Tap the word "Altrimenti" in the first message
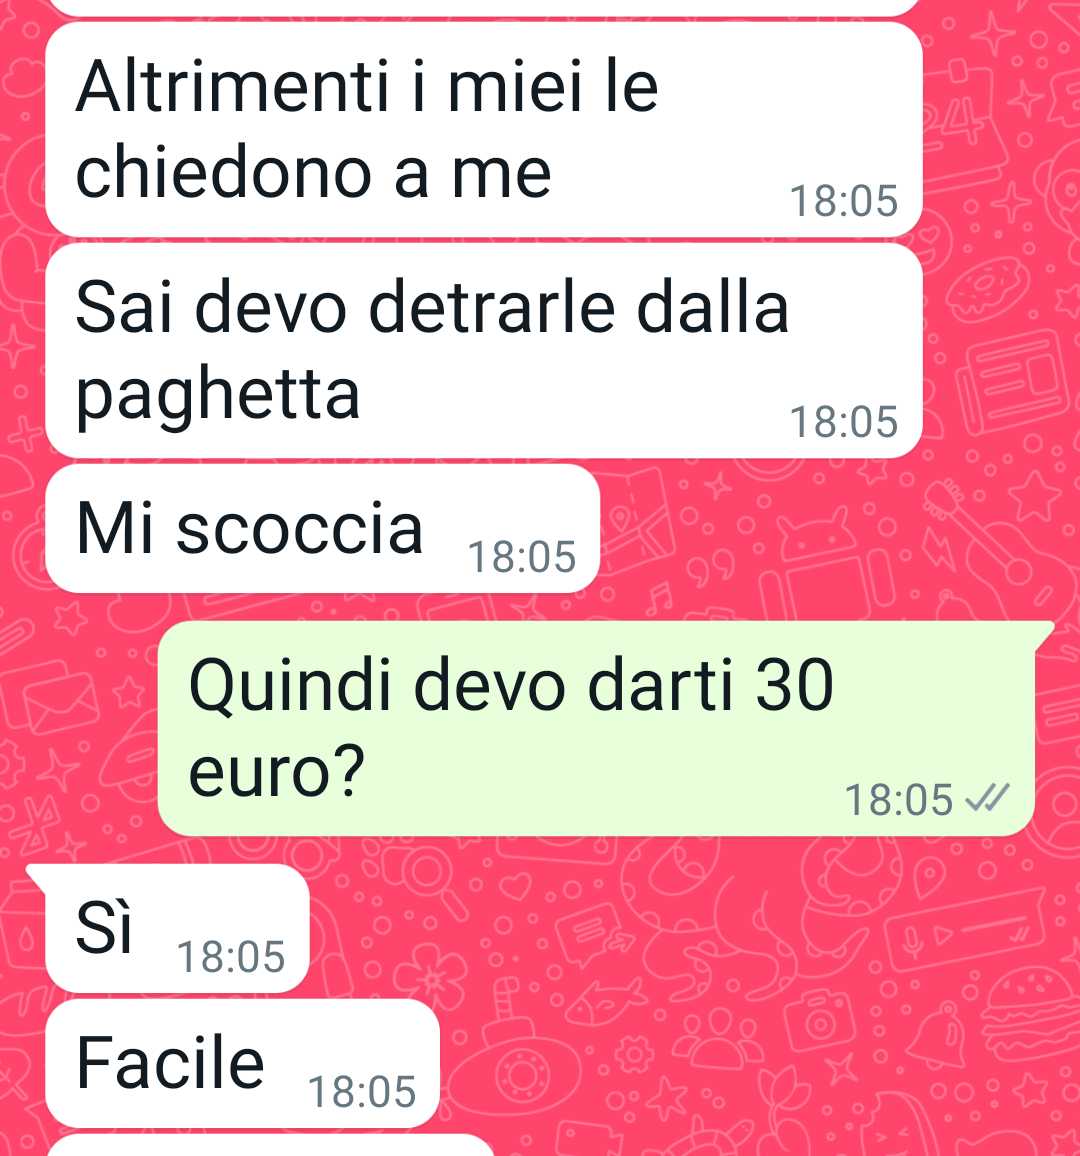The width and height of the screenshot is (1080, 1156). (x=232, y=86)
